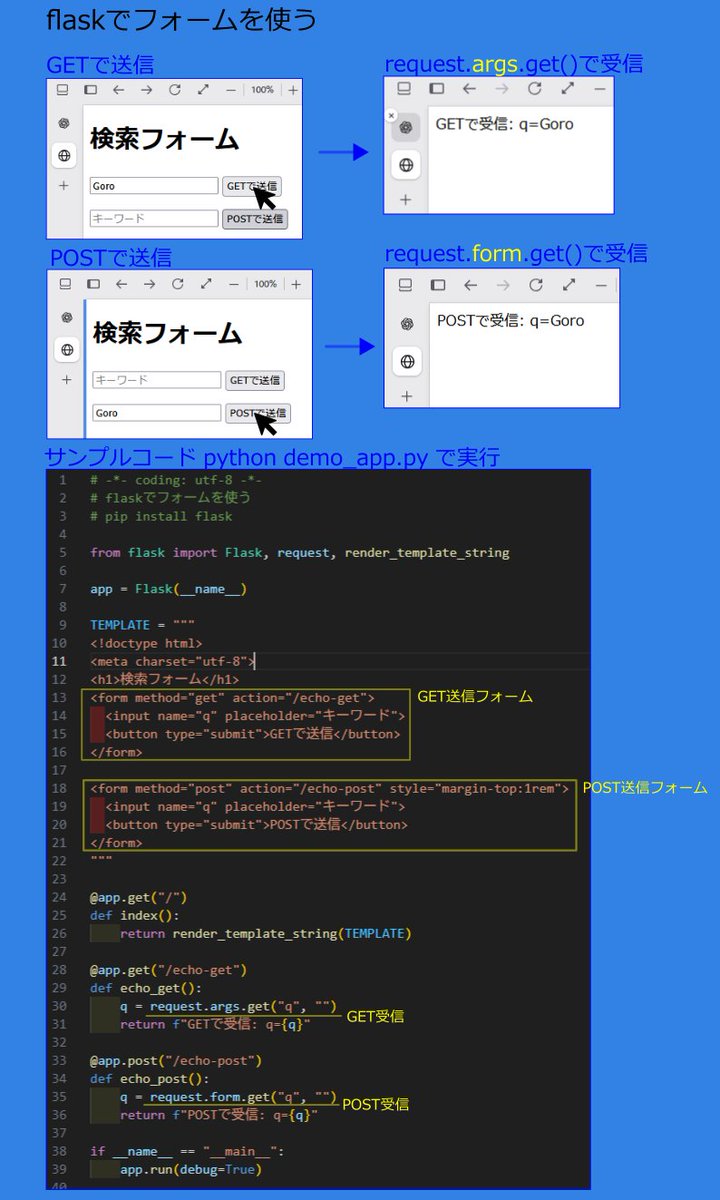
Task: Click the POSTで送信 button next to the Goro field
Action: 258,413
